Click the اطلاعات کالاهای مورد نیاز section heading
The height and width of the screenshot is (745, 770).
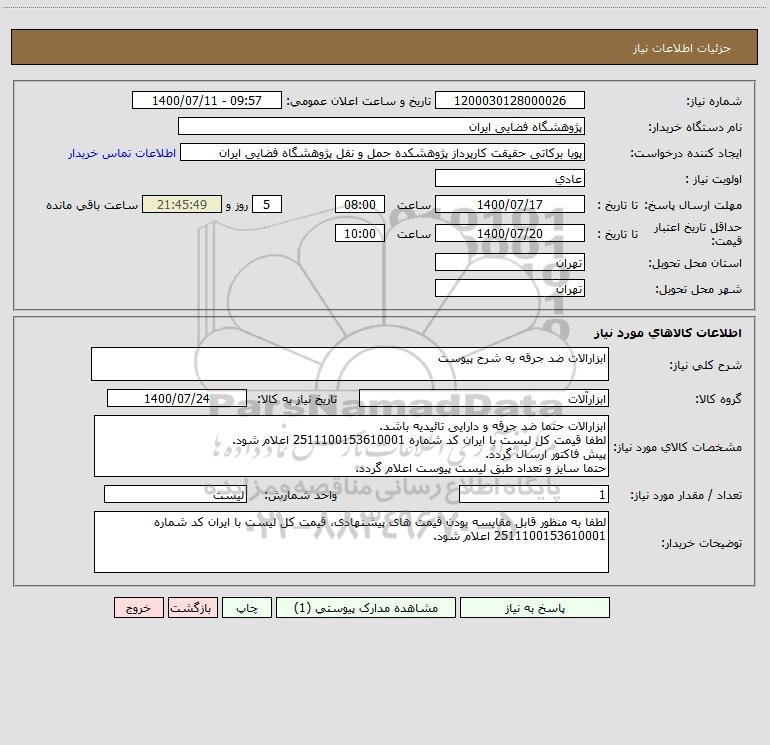[x=667, y=332]
